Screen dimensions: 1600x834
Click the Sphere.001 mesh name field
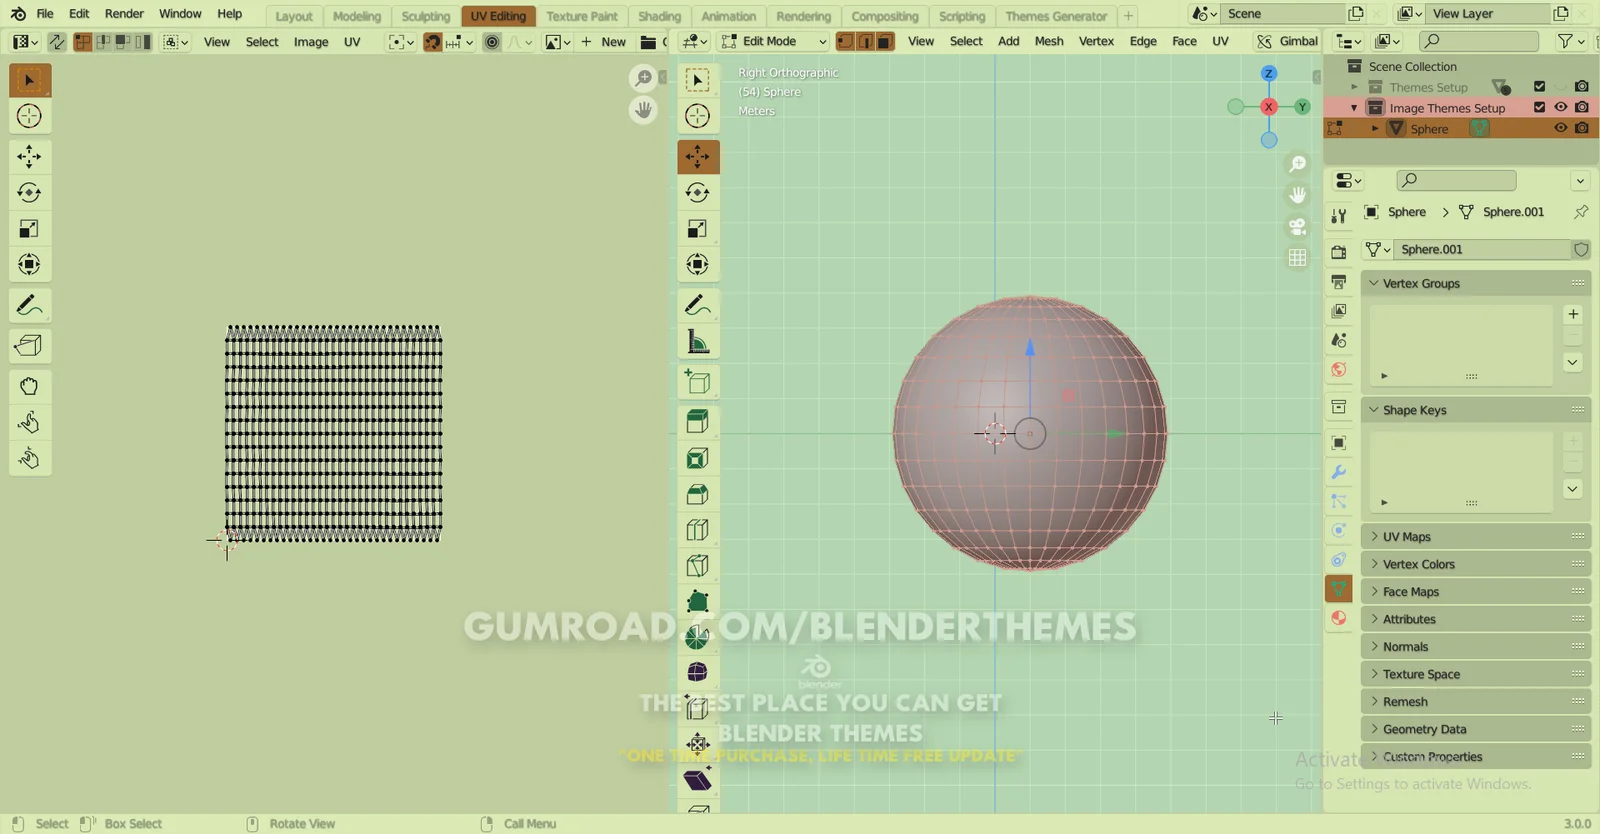point(1481,249)
